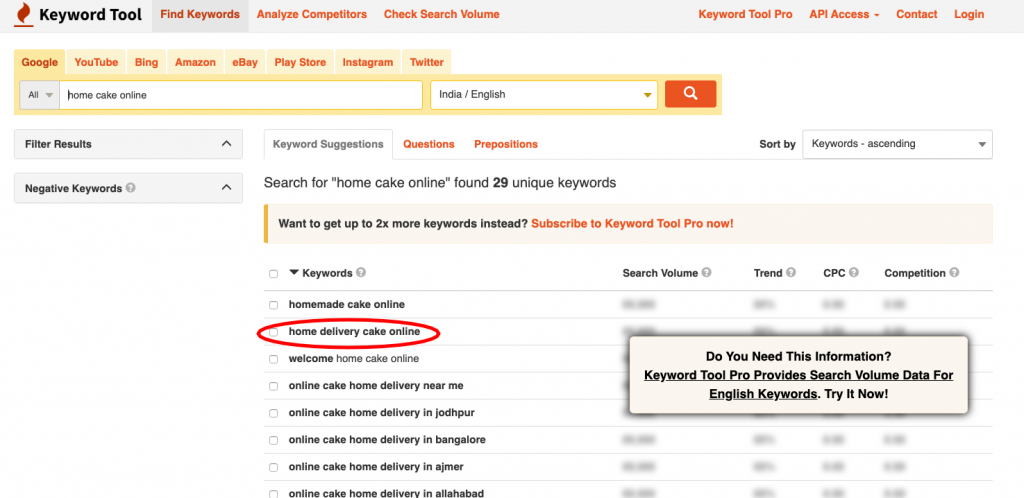Open the Prepositions tab
Image resolution: width=1024 pixels, height=498 pixels.
[x=506, y=144]
